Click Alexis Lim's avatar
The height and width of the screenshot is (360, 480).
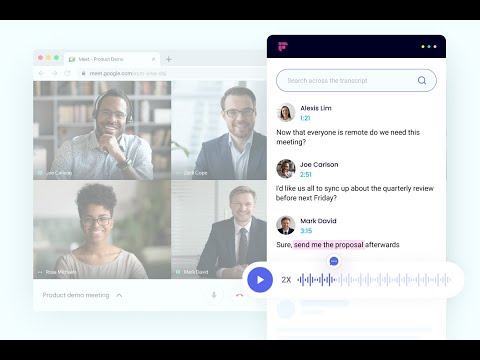tap(286, 112)
